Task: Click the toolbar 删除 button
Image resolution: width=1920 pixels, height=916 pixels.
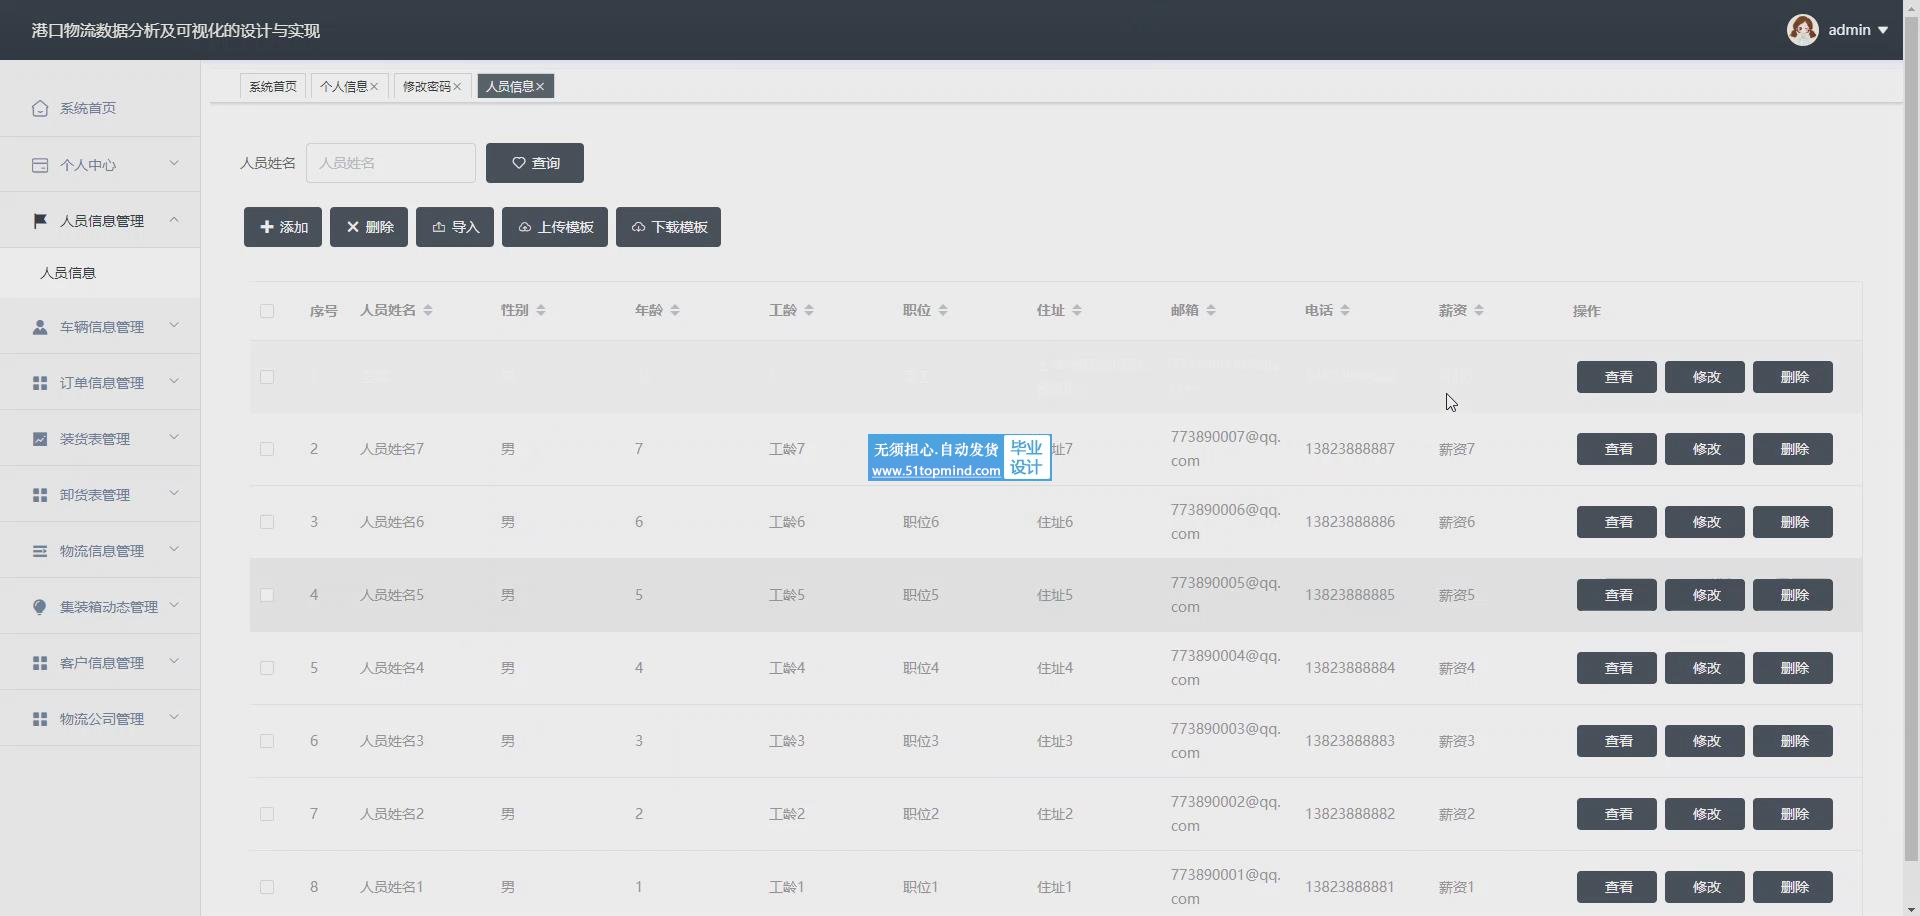Action: [x=369, y=227]
